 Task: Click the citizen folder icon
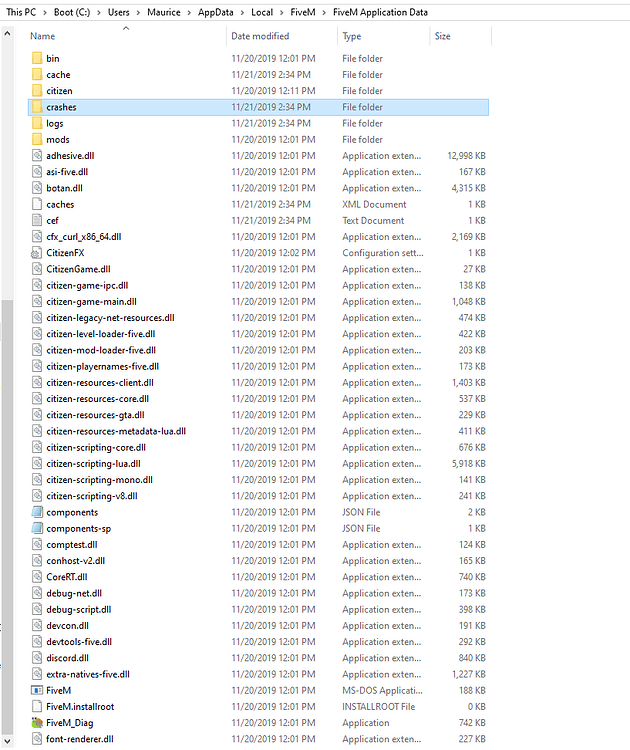pos(37,91)
